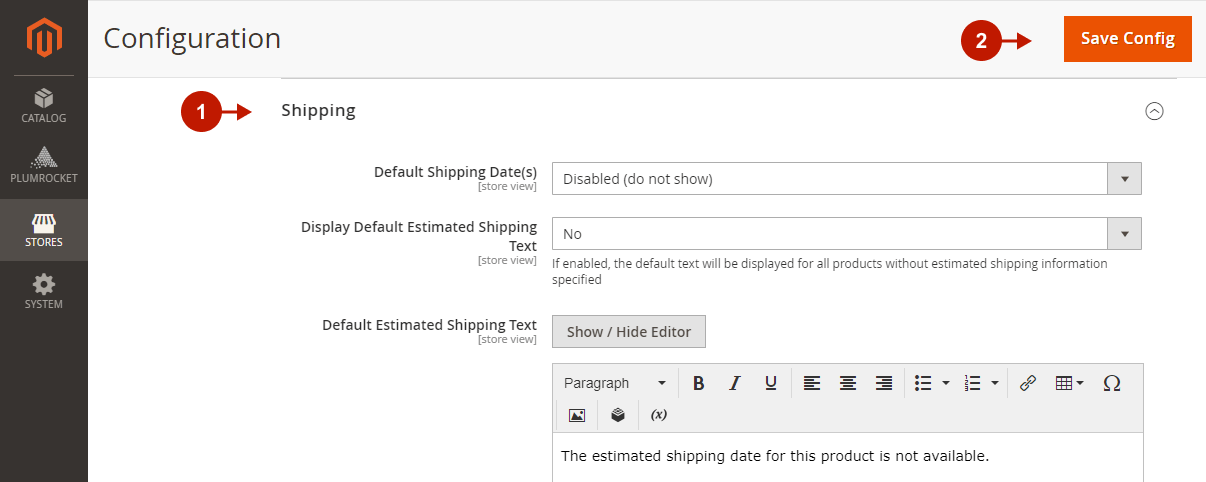Open the Plumrocket sidebar menu
Viewport: 1206px width, 482px height.
coord(44,166)
